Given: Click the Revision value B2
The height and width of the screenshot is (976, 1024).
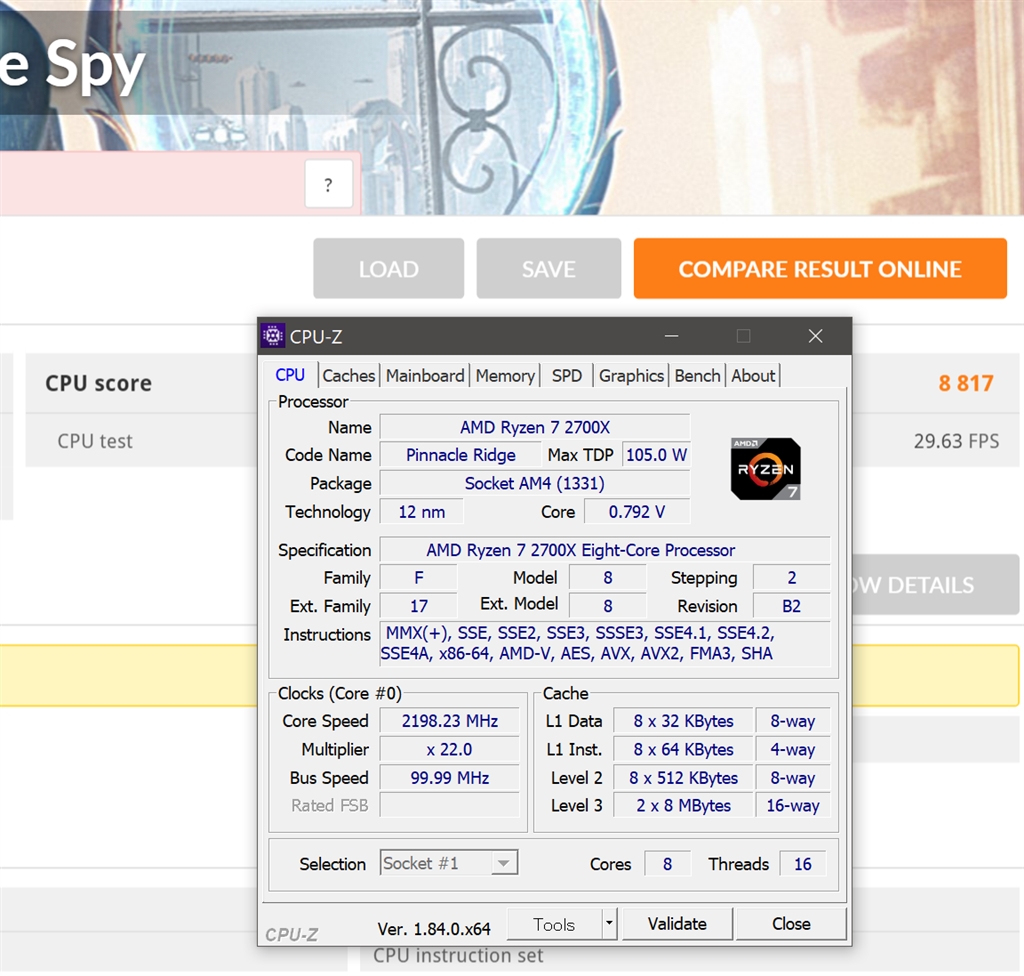Looking at the screenshot, I should pyautogui.click(x=792, y=606).
